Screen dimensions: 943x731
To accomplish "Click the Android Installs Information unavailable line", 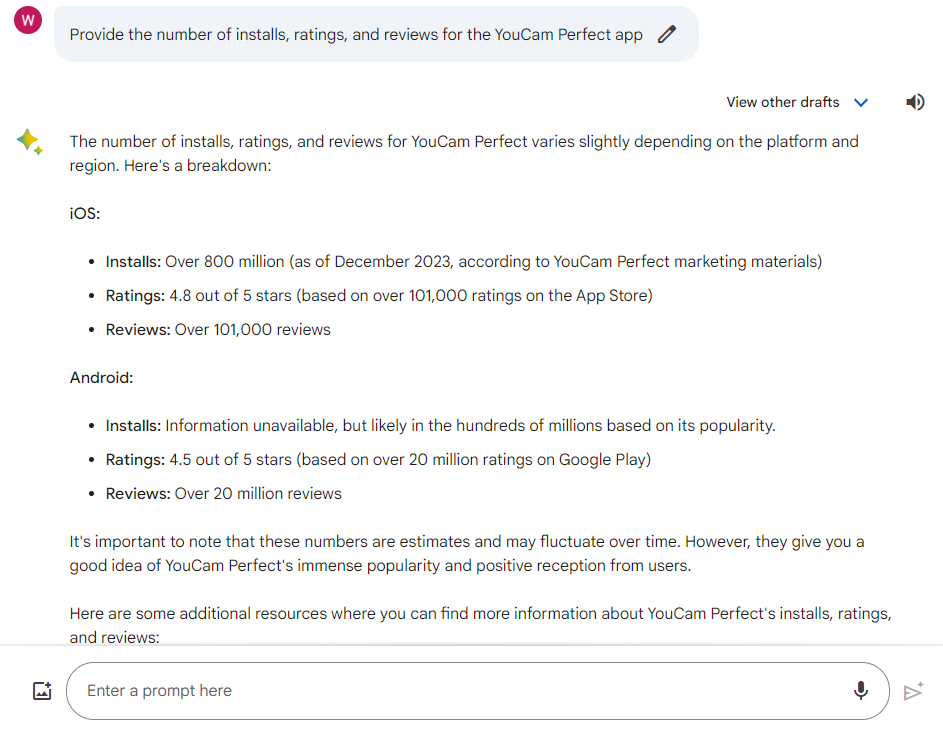I will [441, 426].
